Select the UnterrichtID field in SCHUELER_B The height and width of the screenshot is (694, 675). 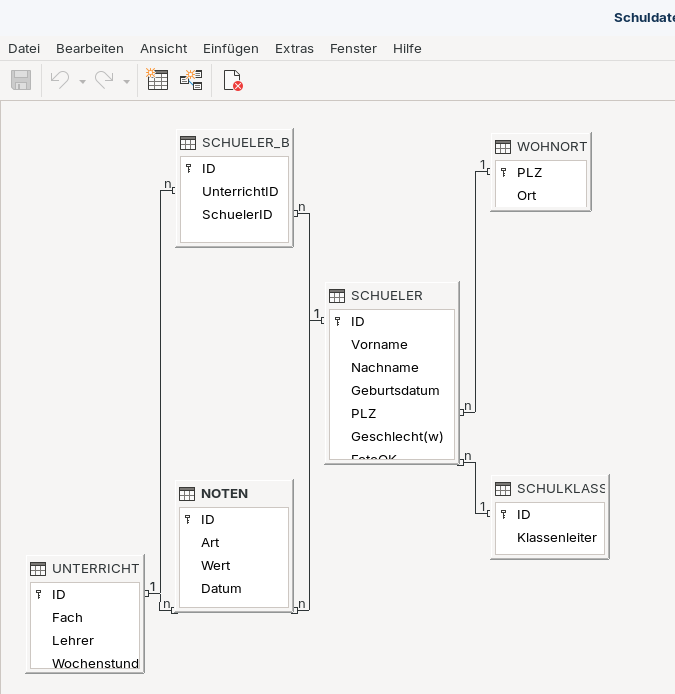[240, 191]
